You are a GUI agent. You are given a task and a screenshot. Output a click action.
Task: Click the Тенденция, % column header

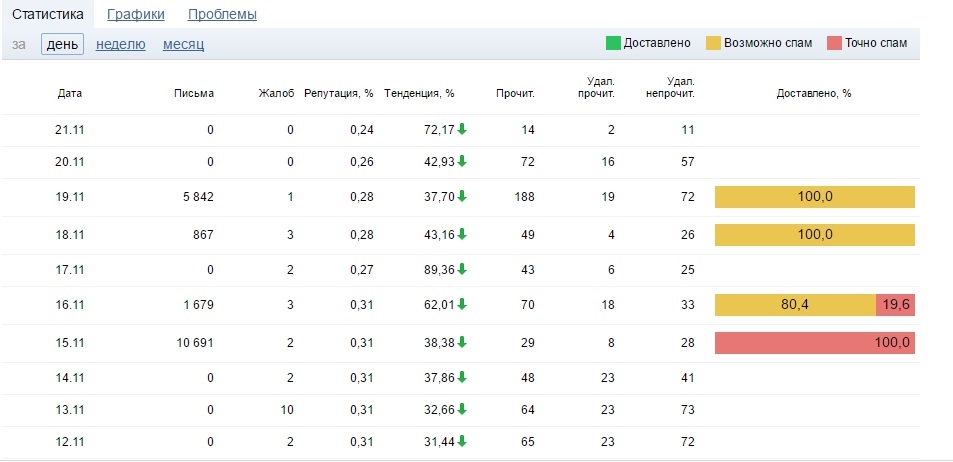(x=419, y=94)
